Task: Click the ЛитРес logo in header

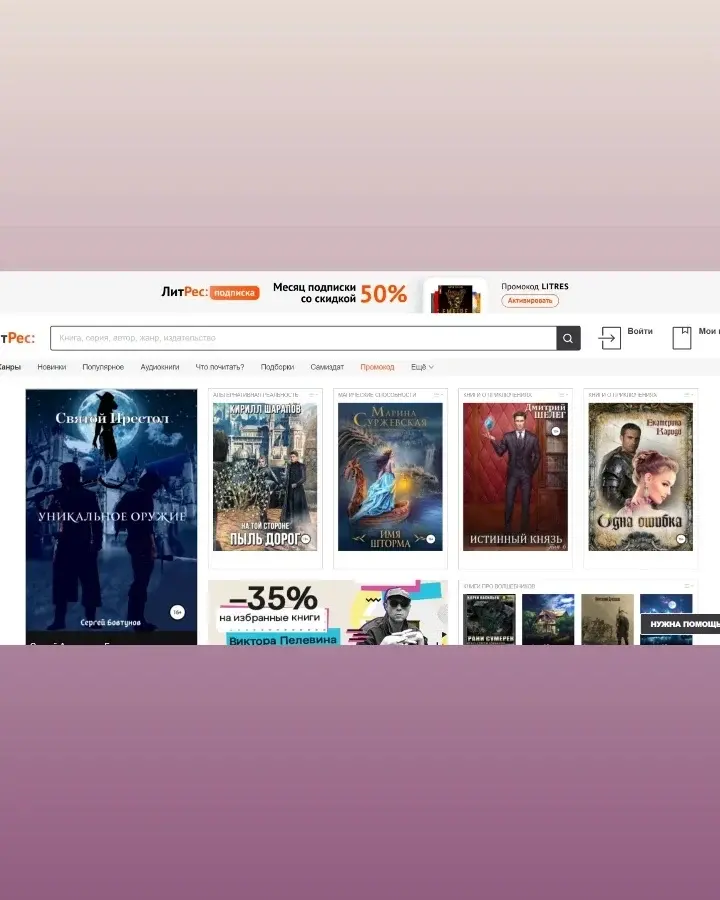Action: click(17, 338)
